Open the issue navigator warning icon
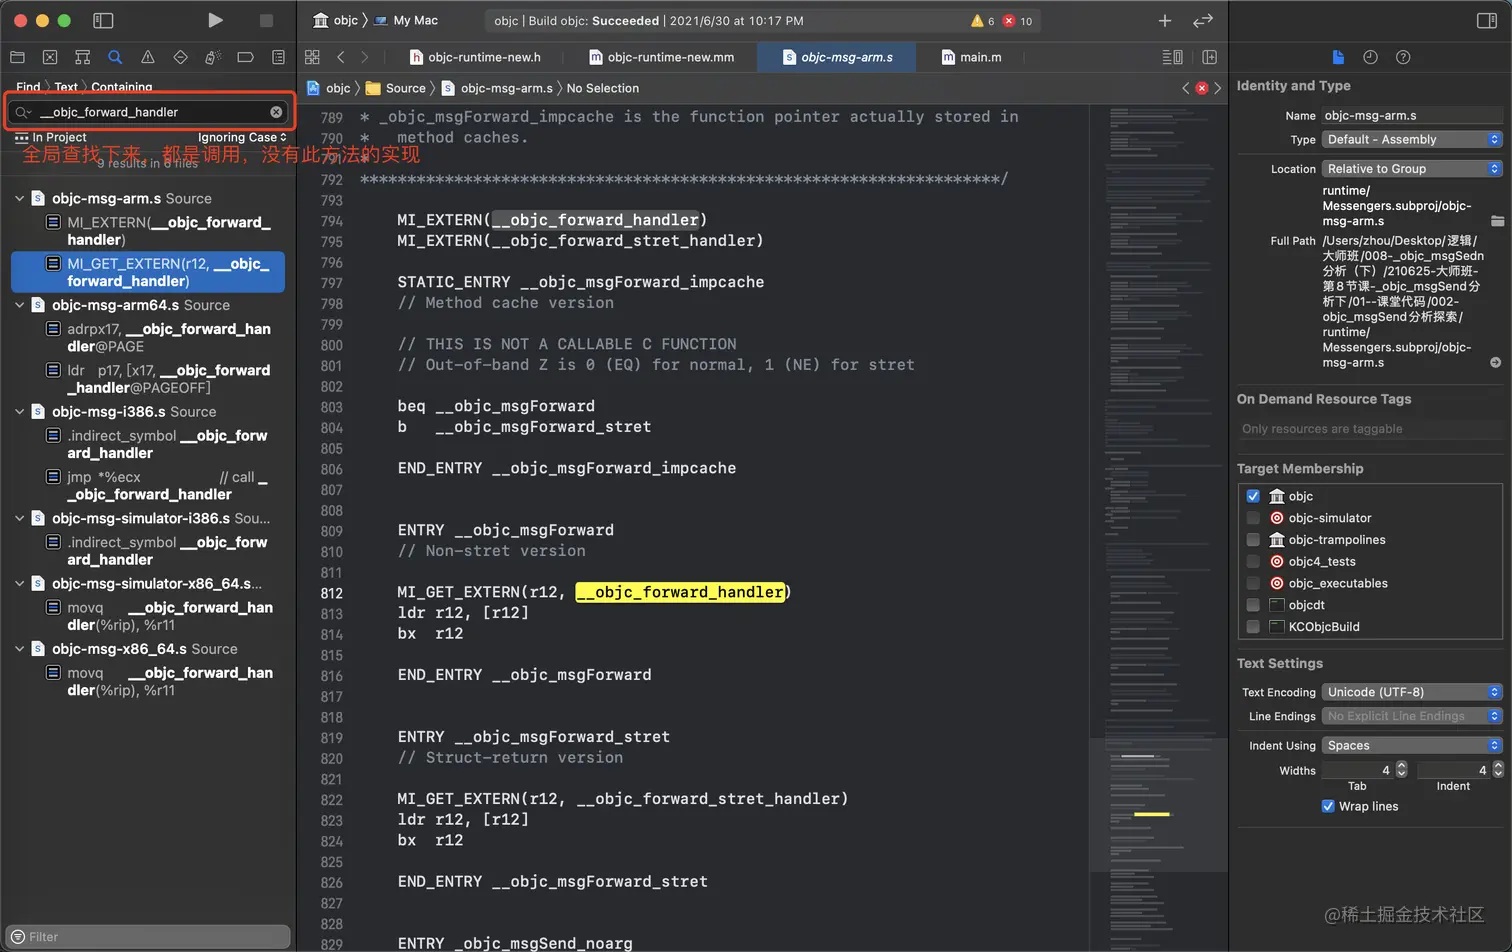The width and height of the screenshot is (1512, 952). click(x=148, y=57)
